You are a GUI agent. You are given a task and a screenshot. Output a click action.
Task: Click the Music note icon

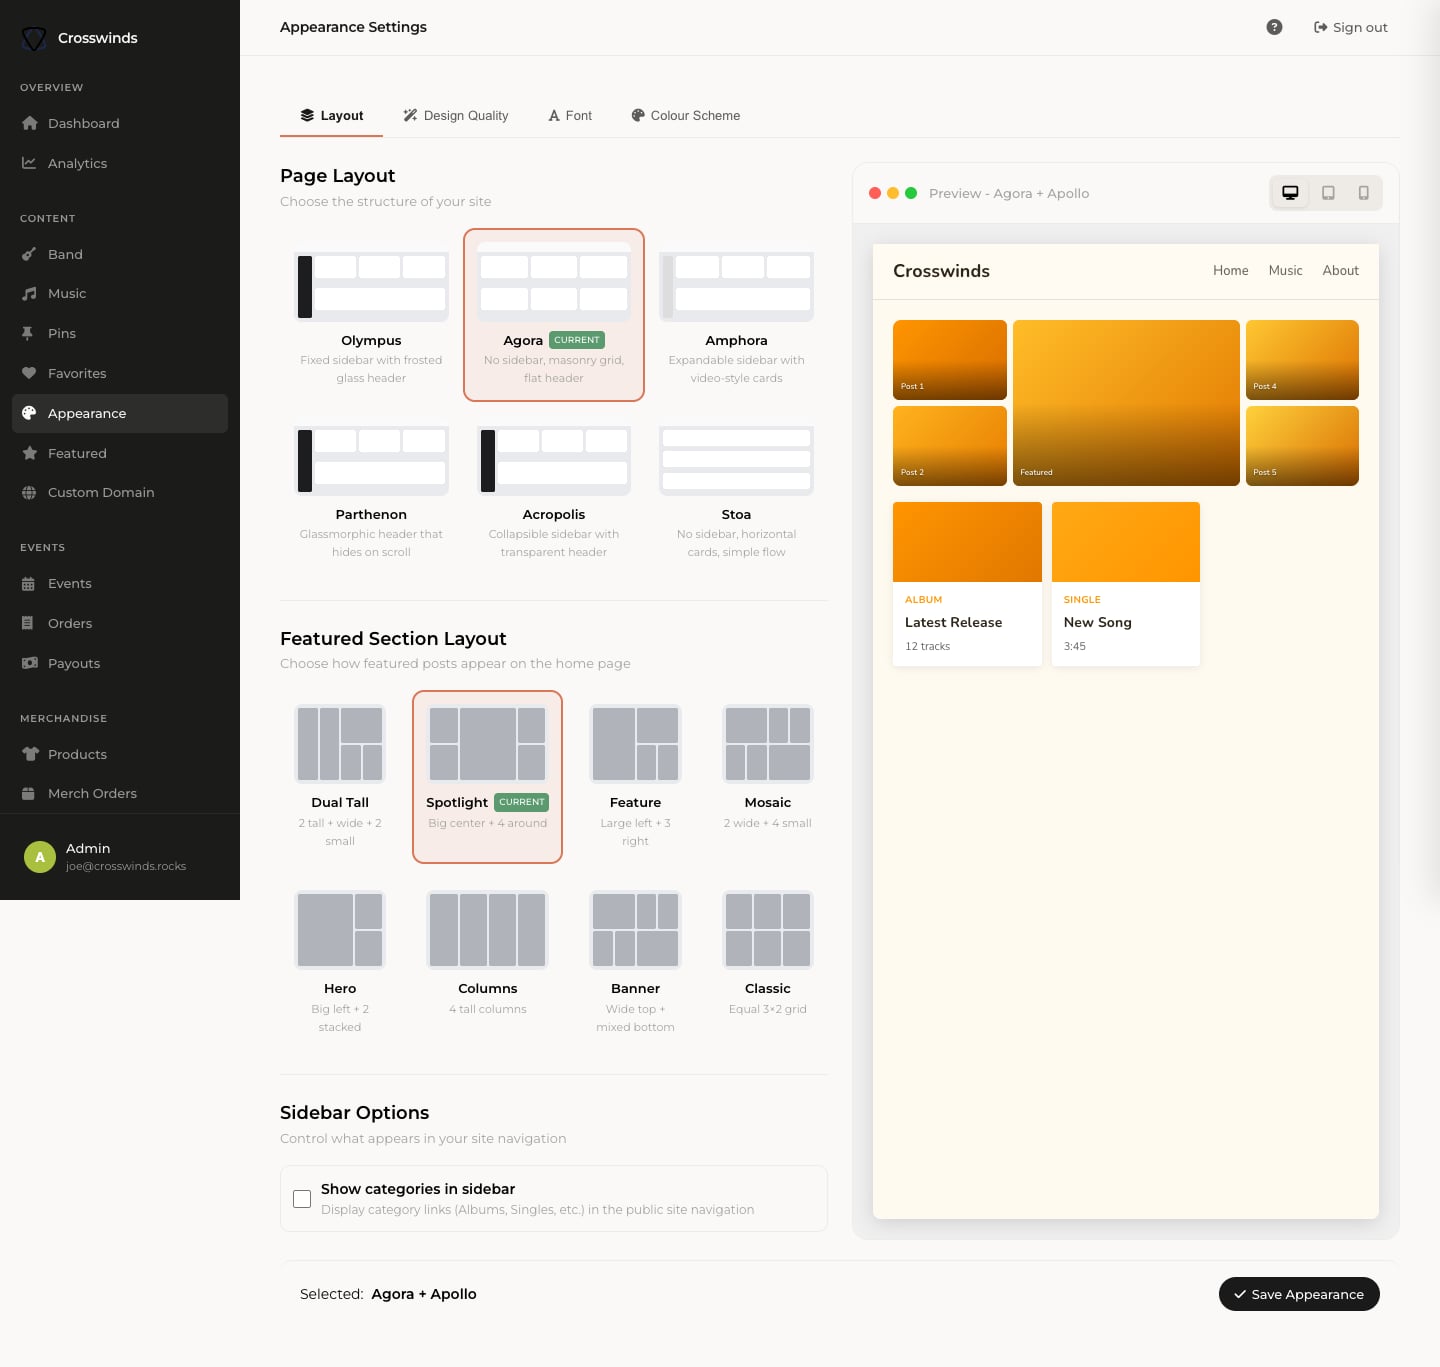pyautogui.click(x=29, y=294)
